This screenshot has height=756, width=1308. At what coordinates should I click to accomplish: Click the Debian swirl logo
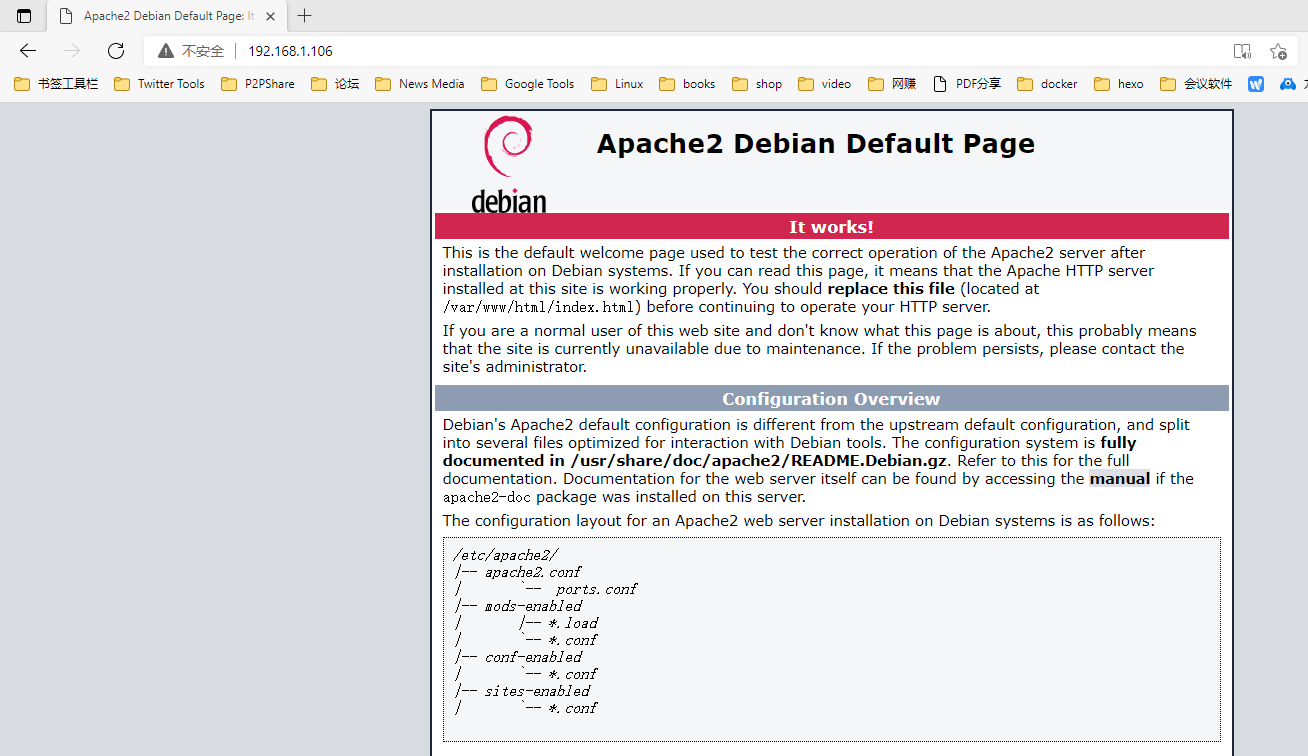pos(508,164)
